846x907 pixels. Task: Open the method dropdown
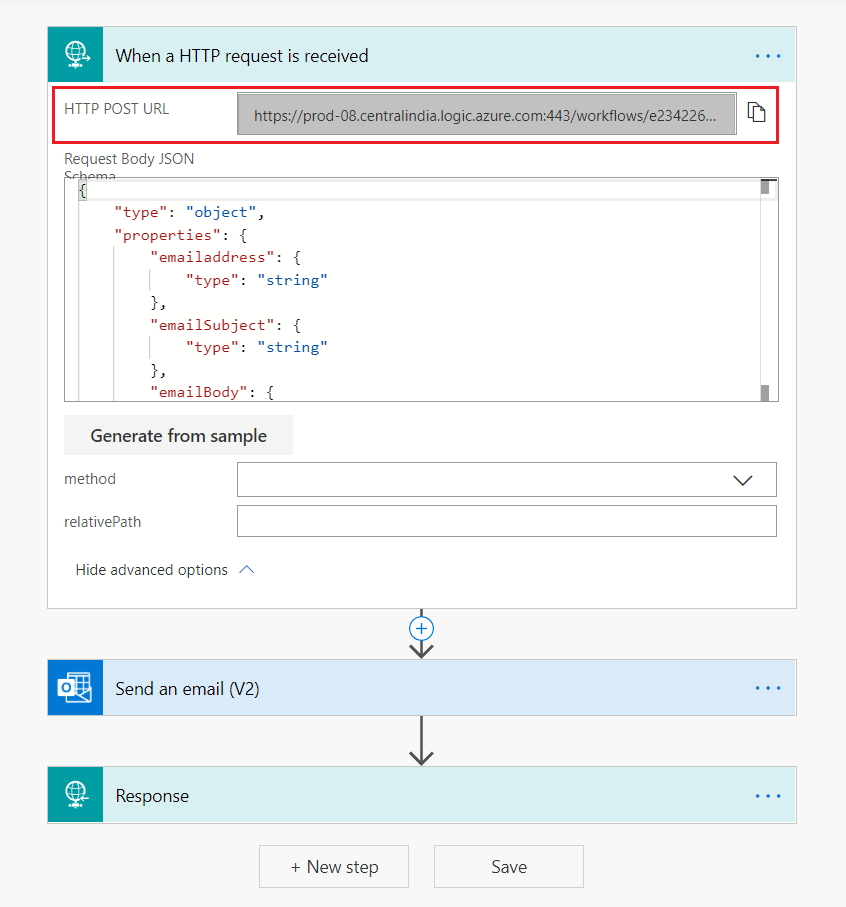click(x=506, y=480)
